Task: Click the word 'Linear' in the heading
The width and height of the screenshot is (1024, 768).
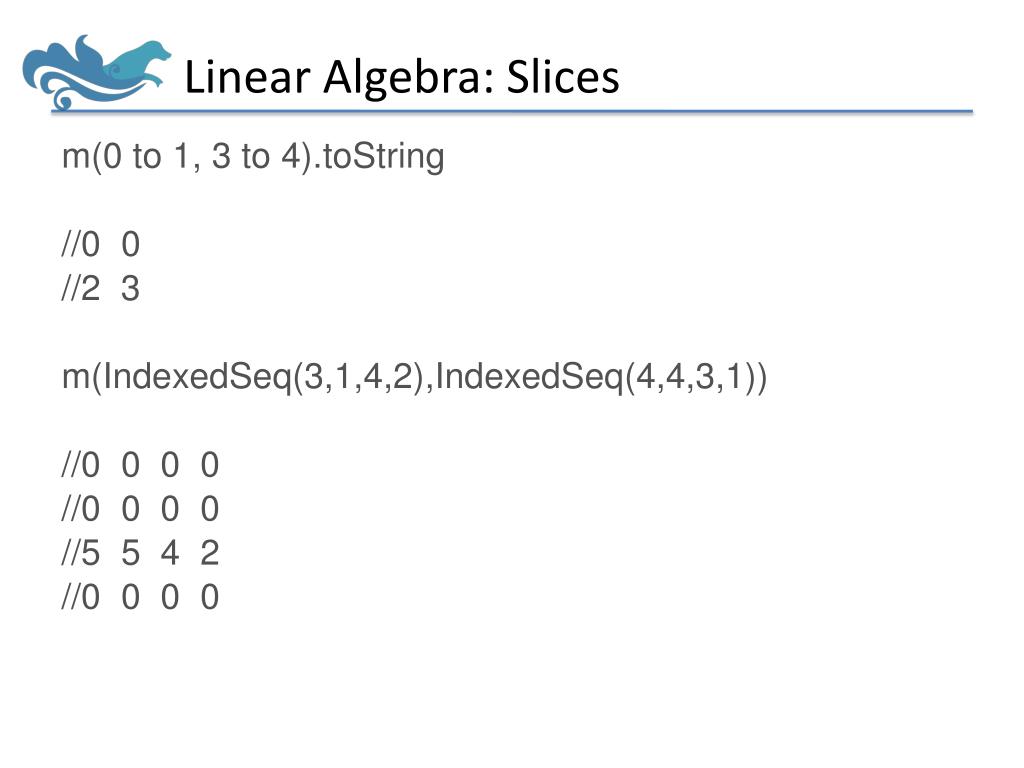Action: pyautogui.click(x=247, y=77)
